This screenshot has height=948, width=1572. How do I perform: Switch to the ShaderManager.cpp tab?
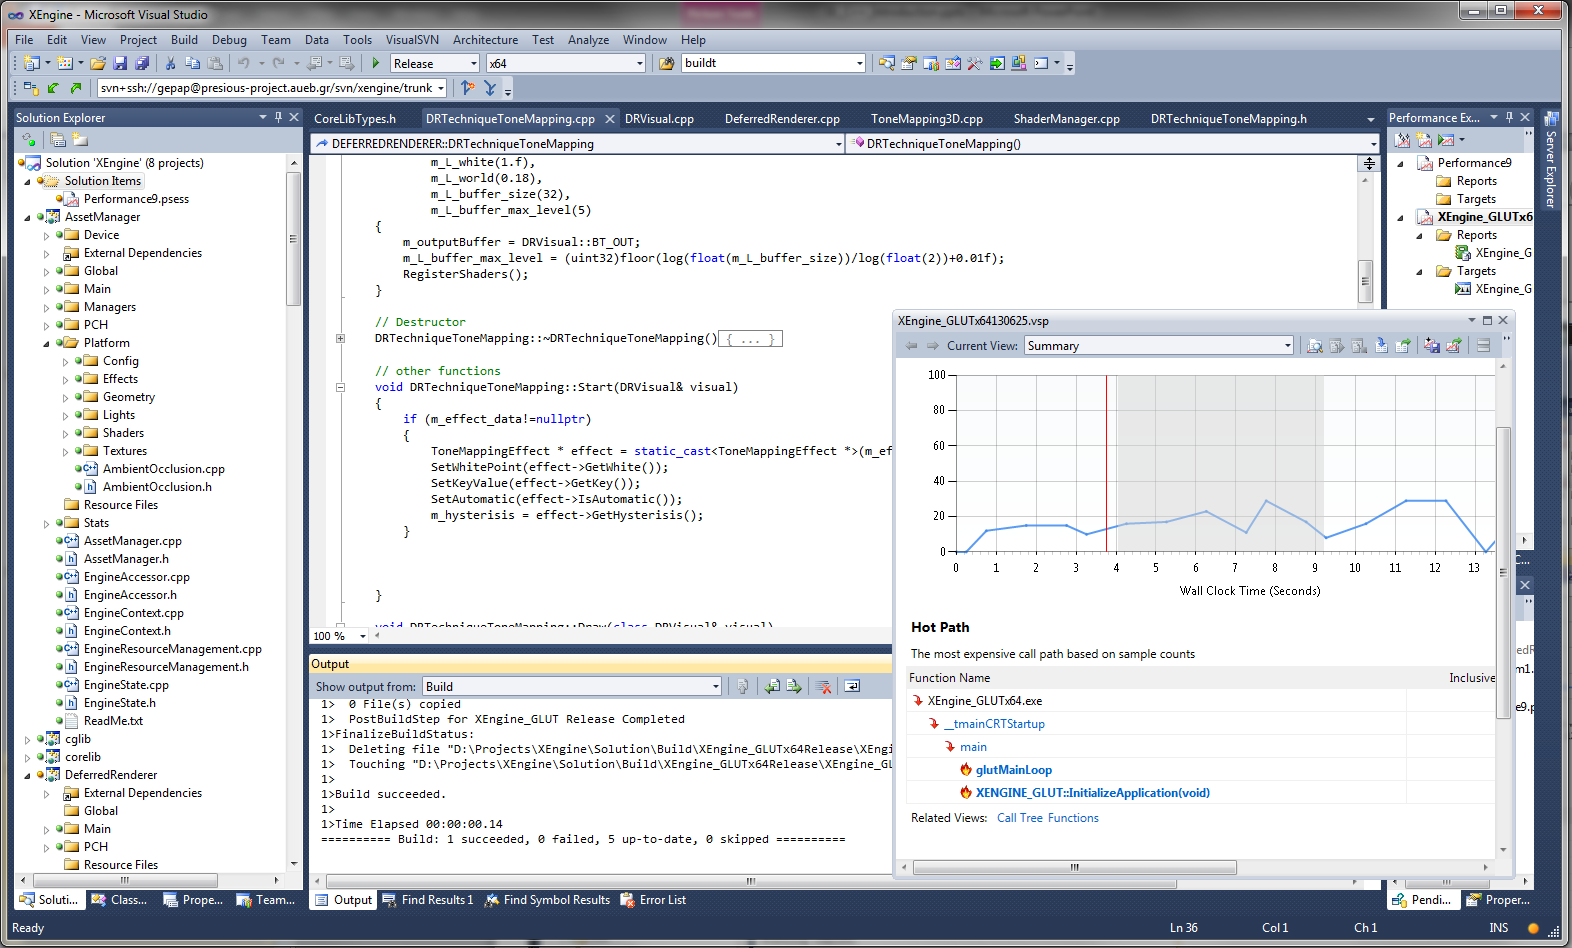click(x=1066, y=118)
